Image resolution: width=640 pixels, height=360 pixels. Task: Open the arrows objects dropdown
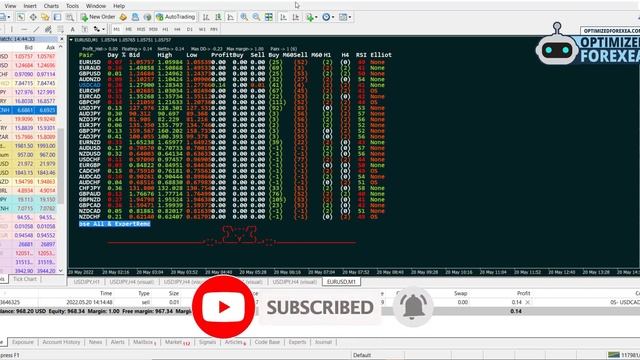coord(99,29)
